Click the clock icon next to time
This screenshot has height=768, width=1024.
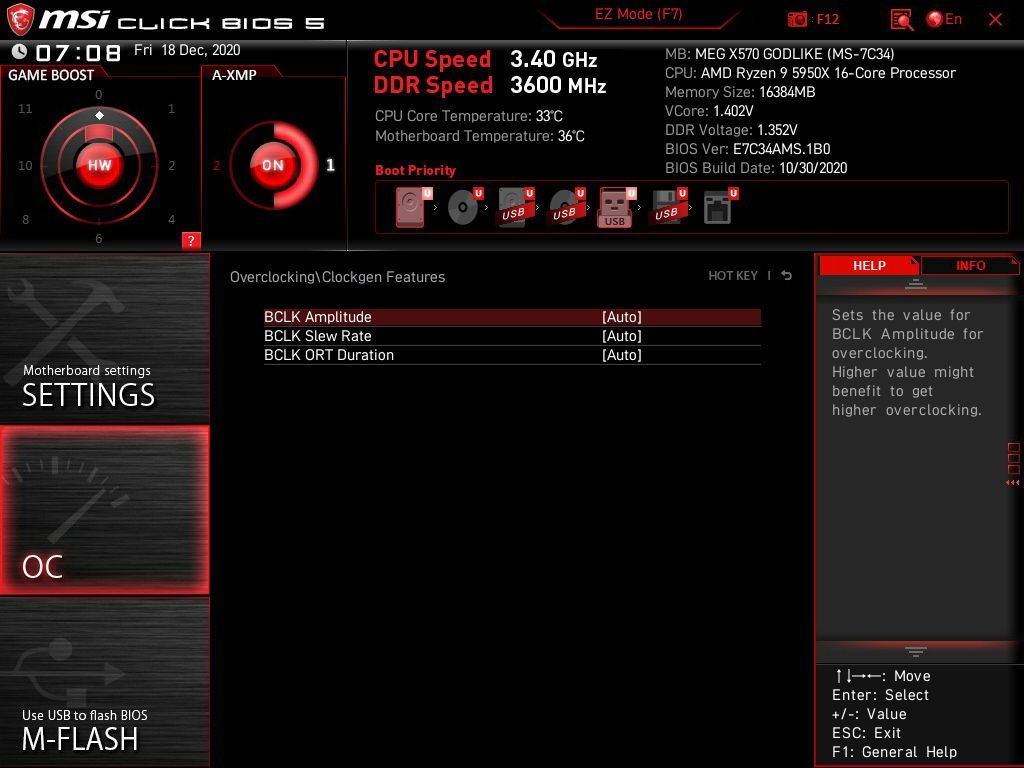20,51
